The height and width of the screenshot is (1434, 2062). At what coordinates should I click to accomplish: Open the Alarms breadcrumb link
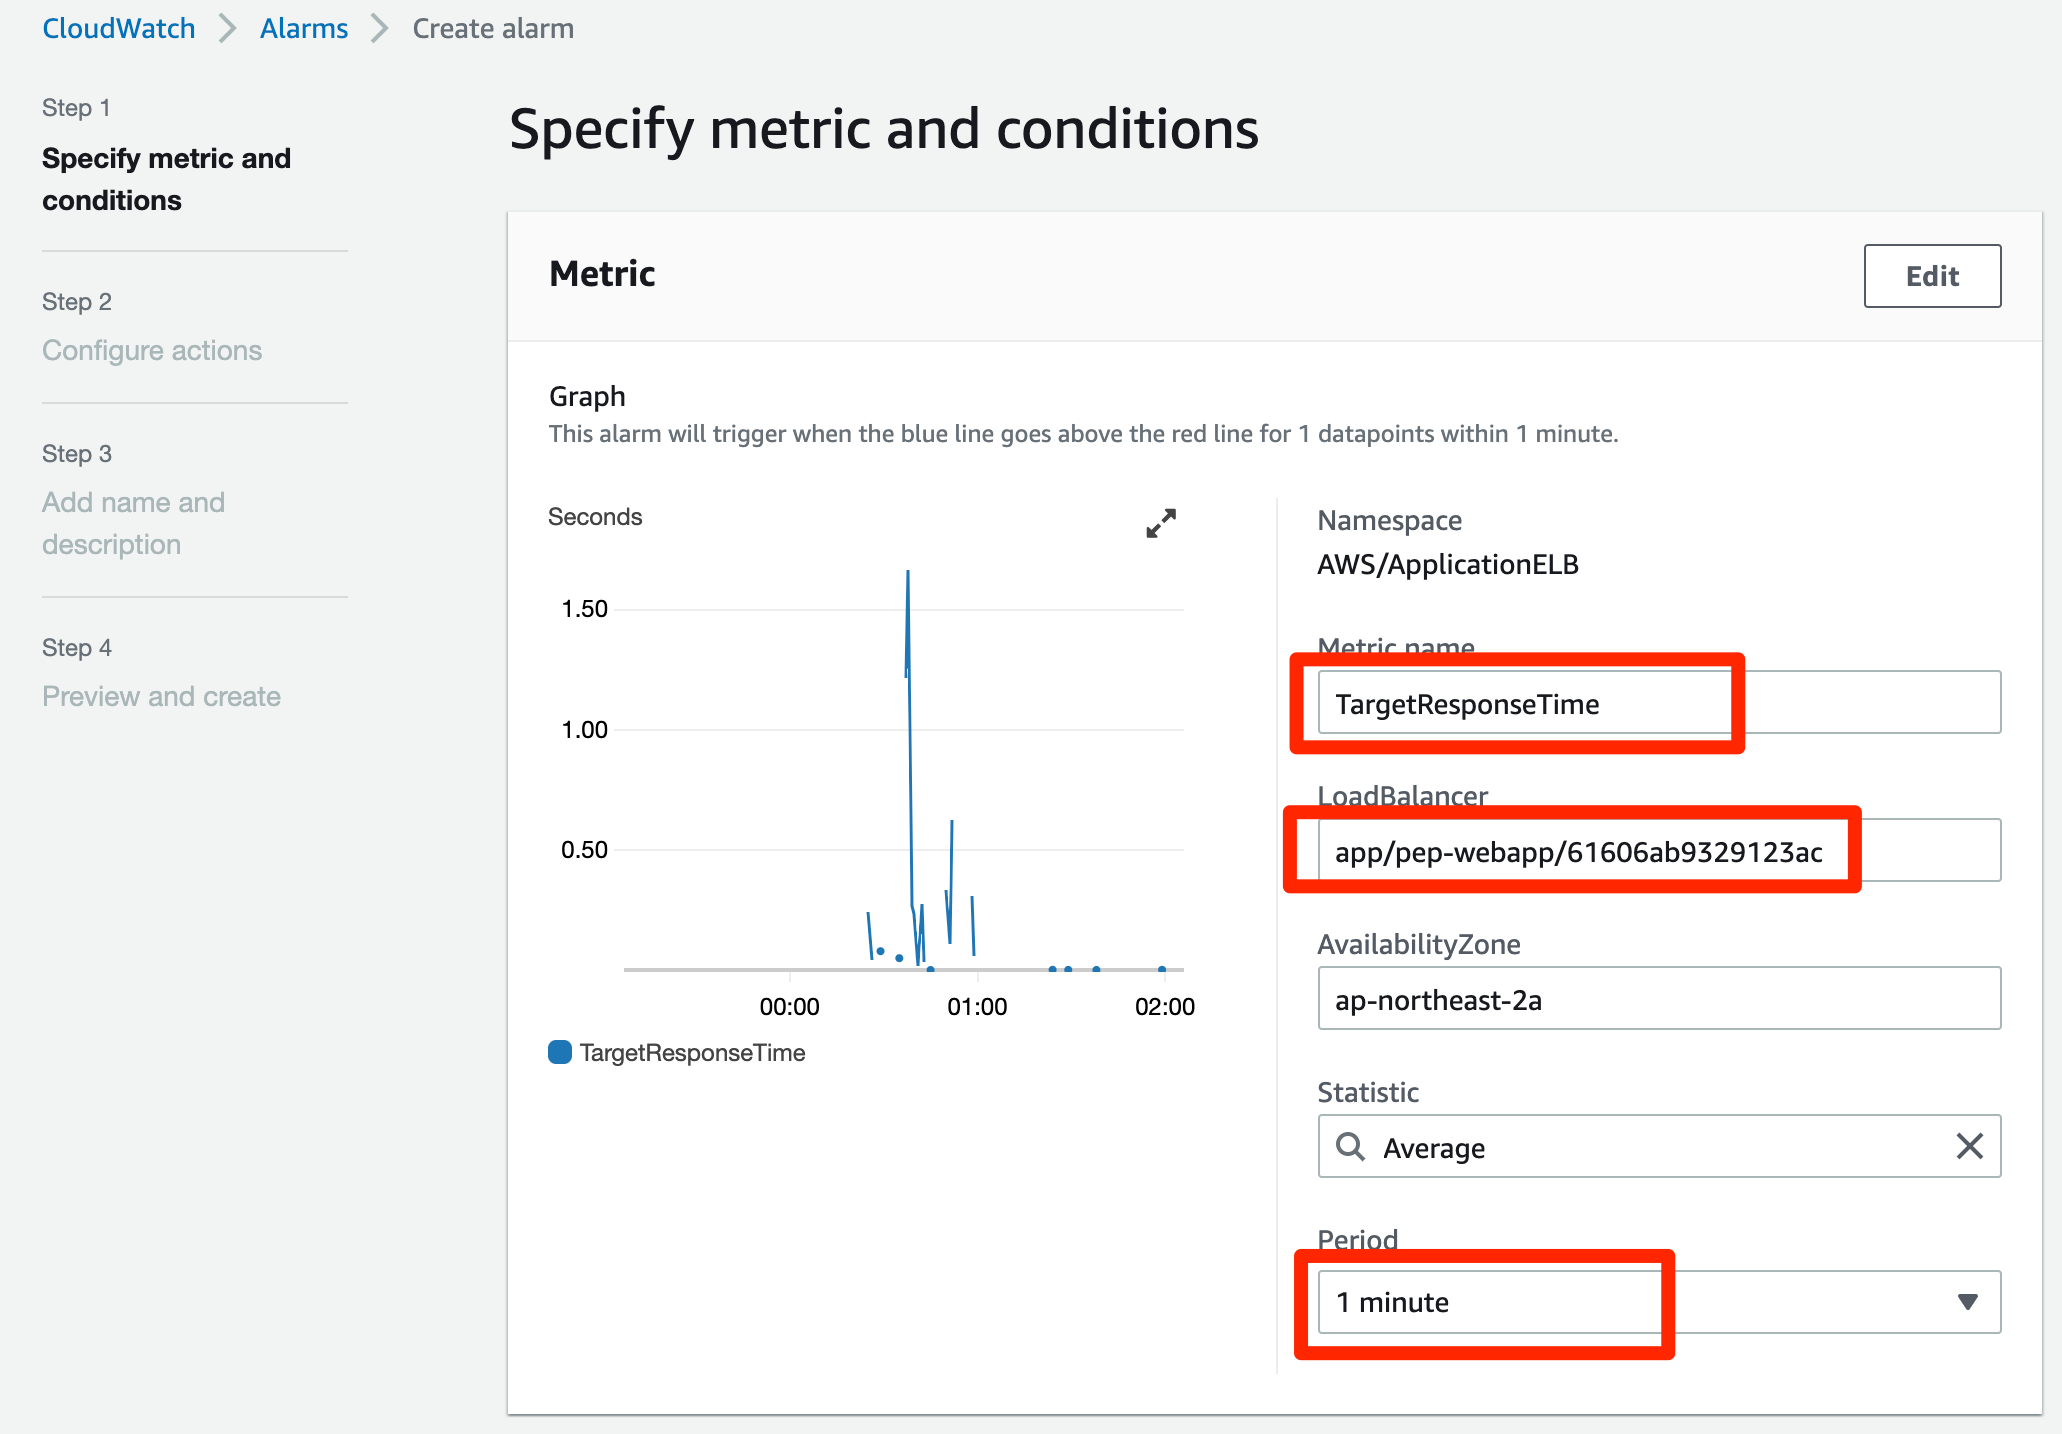pos(304,28)
